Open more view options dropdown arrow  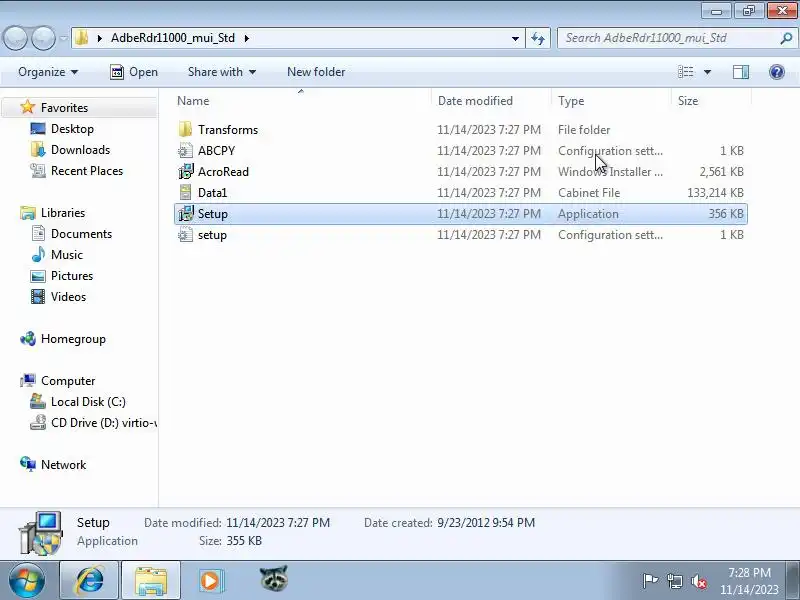708,72
